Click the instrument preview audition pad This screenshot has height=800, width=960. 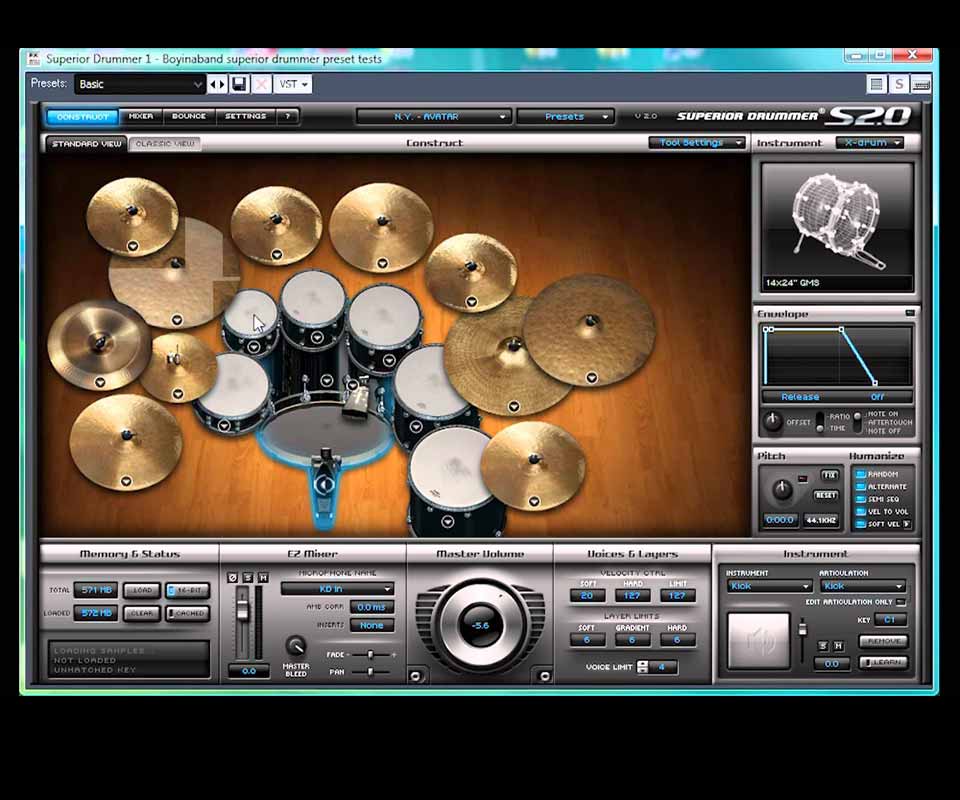tap(759, 640)
